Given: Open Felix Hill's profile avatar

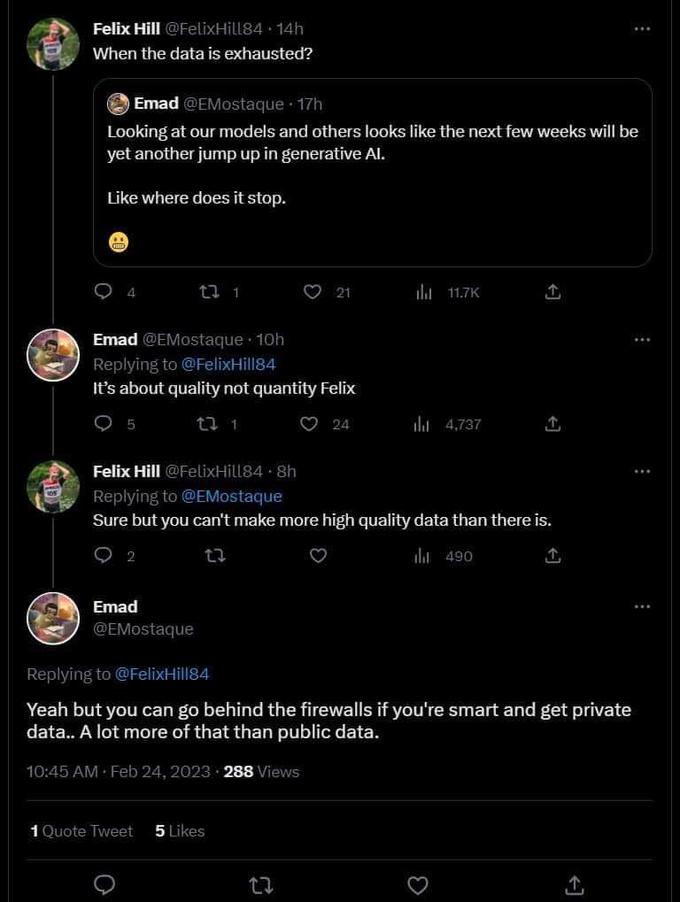Looking at the screenshot, I should 52,44.
